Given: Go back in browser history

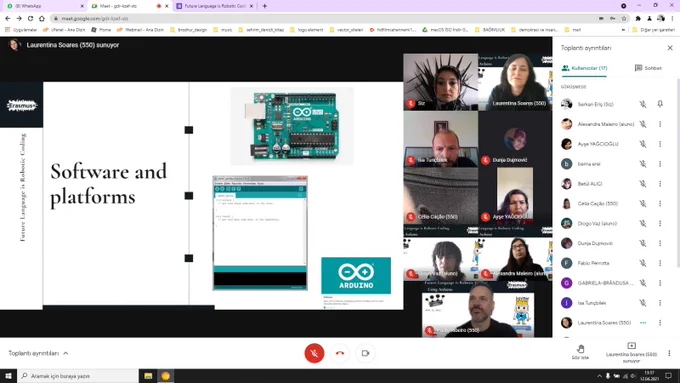Looking at the screenshot, I should point(8,19).
